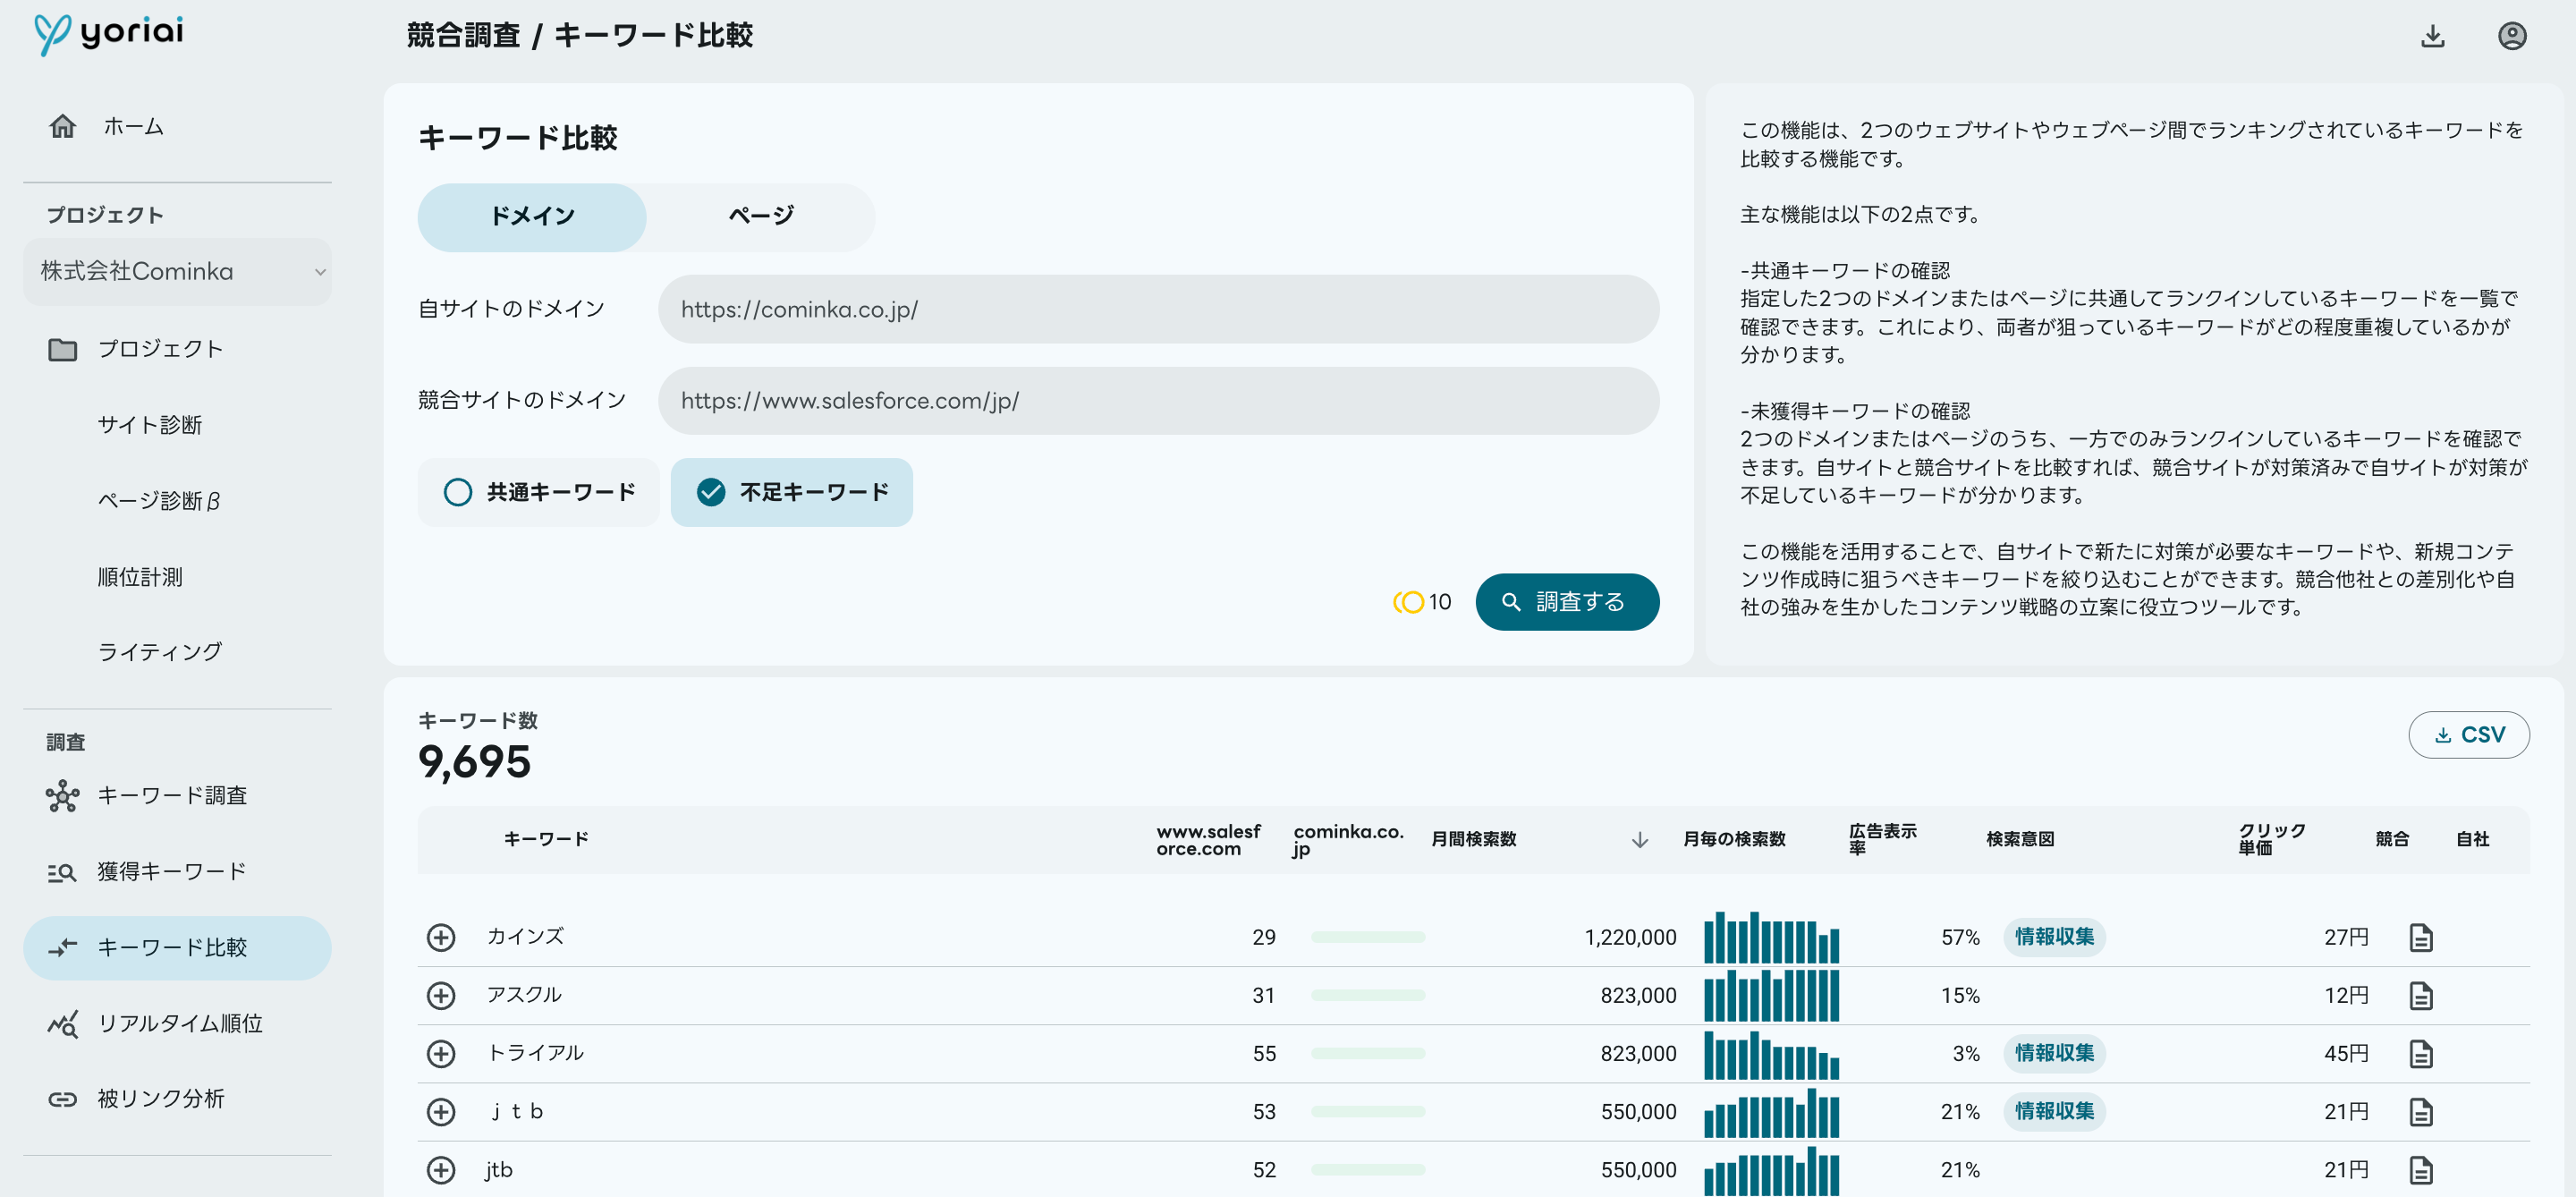Open ページ診断β in the sidebar

[159, 500]
